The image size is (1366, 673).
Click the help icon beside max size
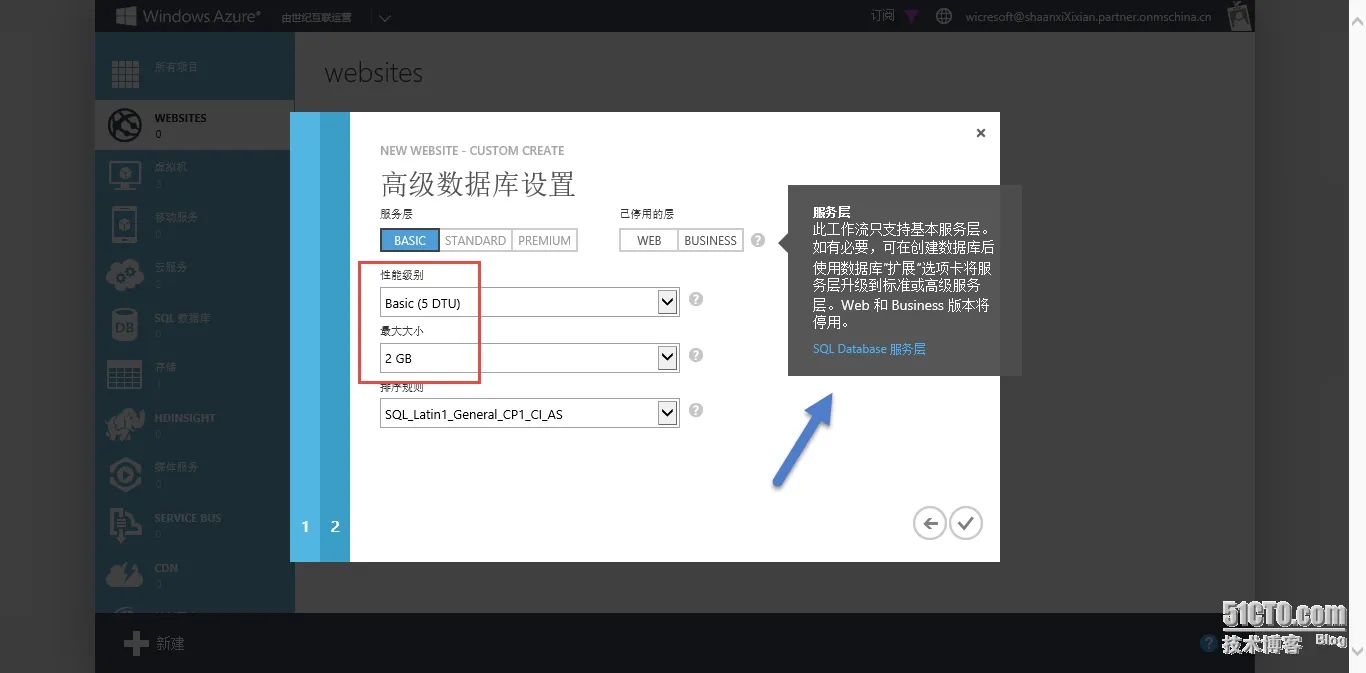(696, 355)
